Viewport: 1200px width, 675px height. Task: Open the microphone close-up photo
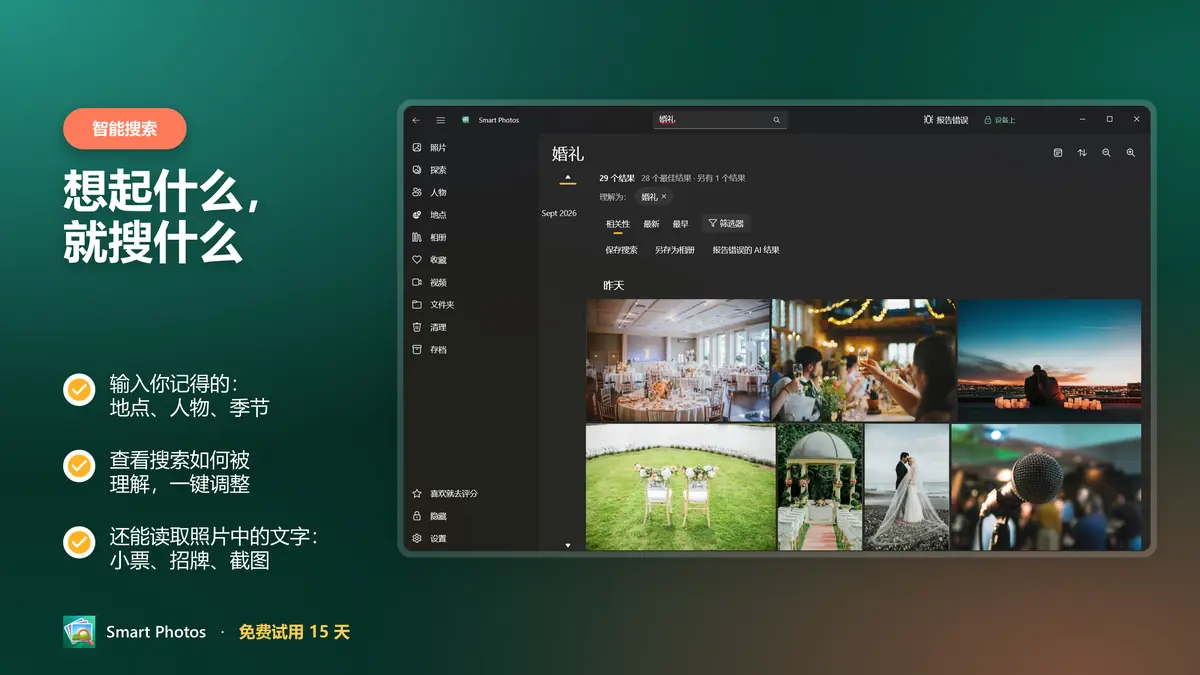tap(1046, 487)
